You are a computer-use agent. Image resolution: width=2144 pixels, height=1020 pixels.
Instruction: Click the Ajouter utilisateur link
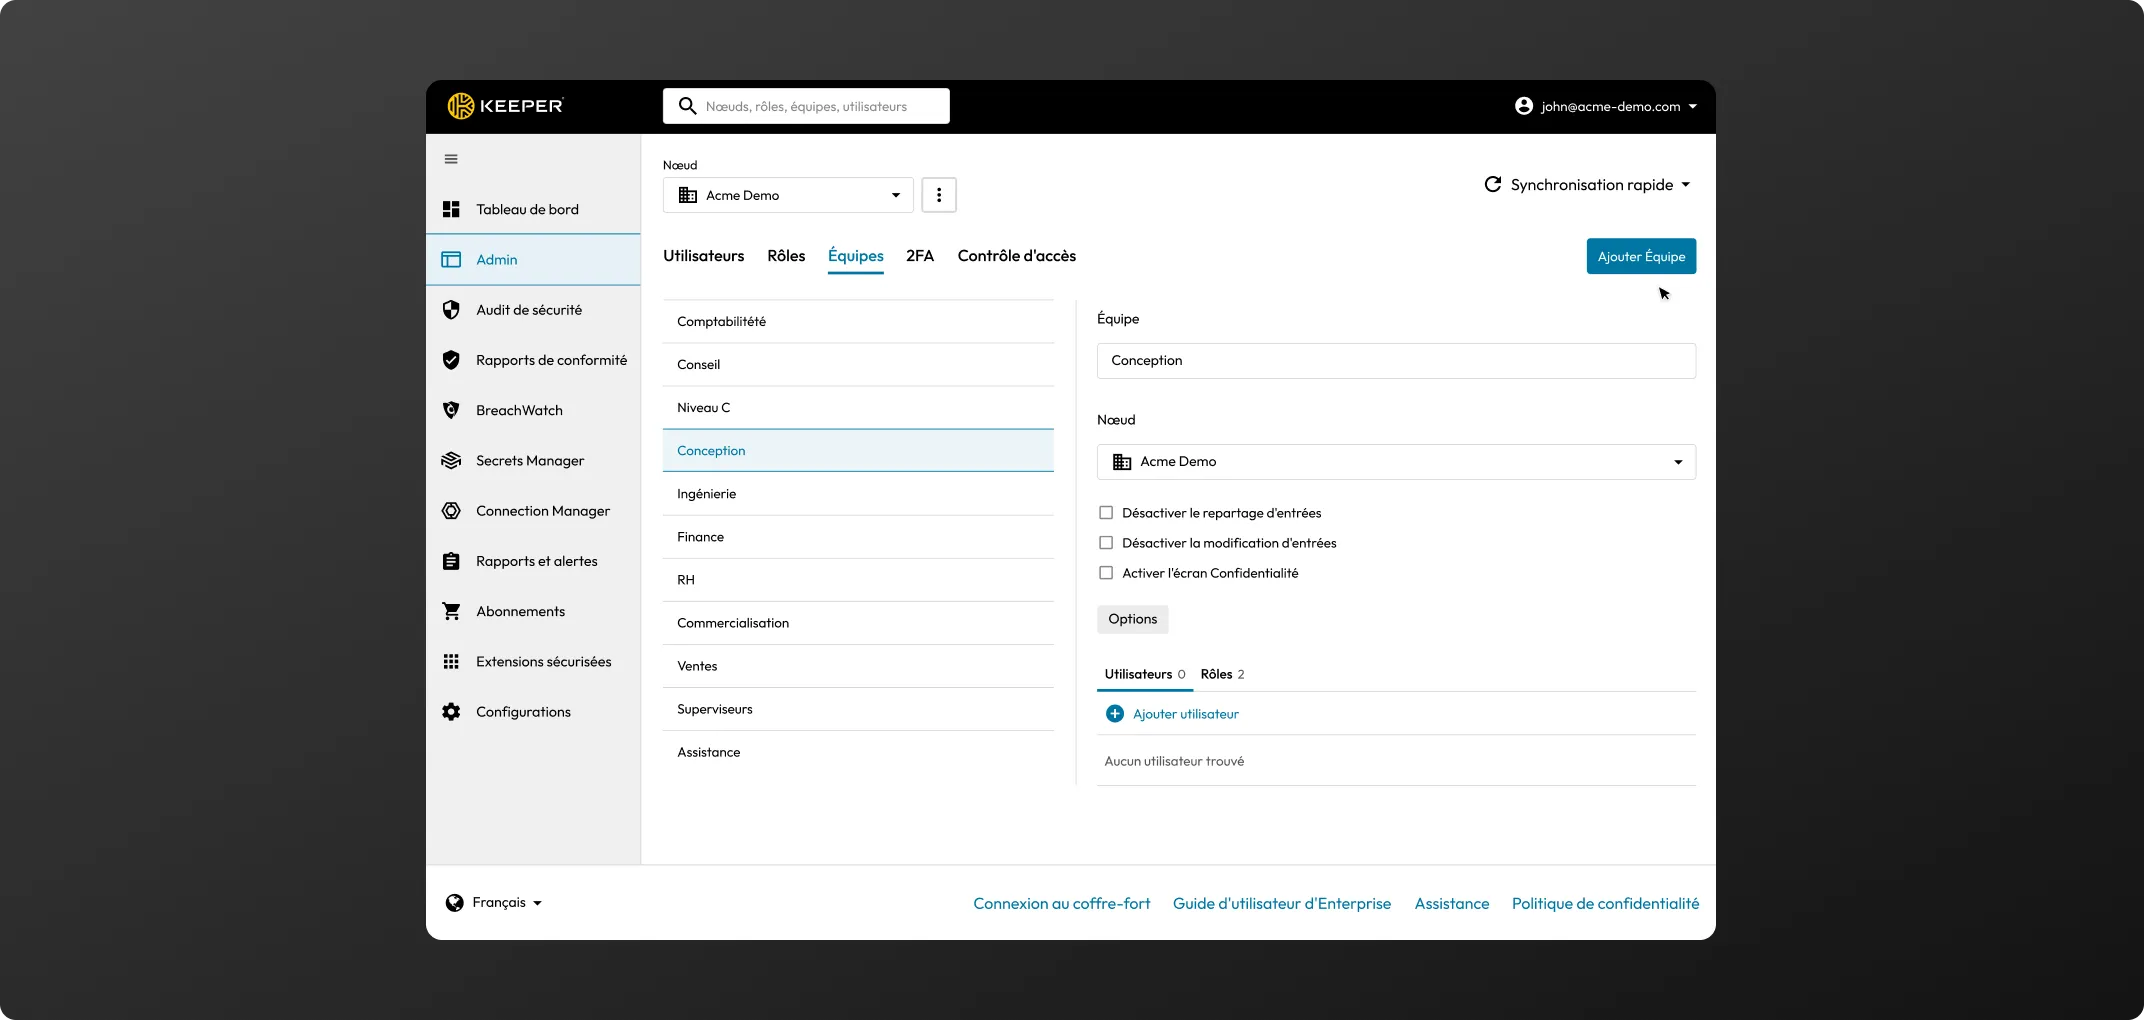1185,714
